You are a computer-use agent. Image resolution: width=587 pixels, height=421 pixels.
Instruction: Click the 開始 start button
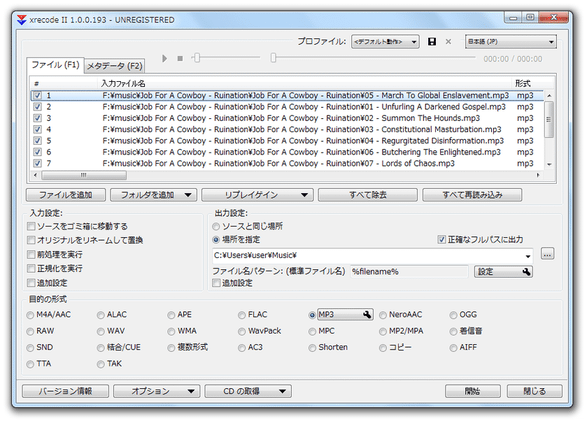pyautogui.click(x=472, y=391)
